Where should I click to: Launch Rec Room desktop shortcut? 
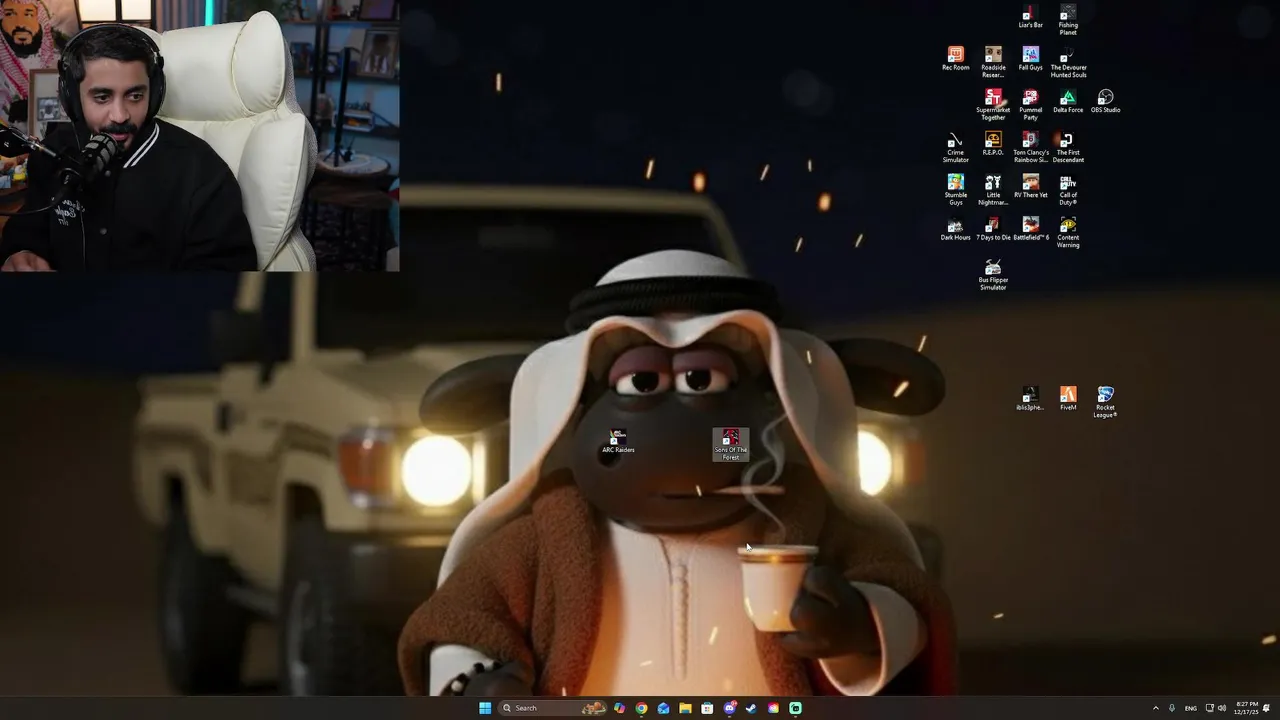click(x=955, y=59)
